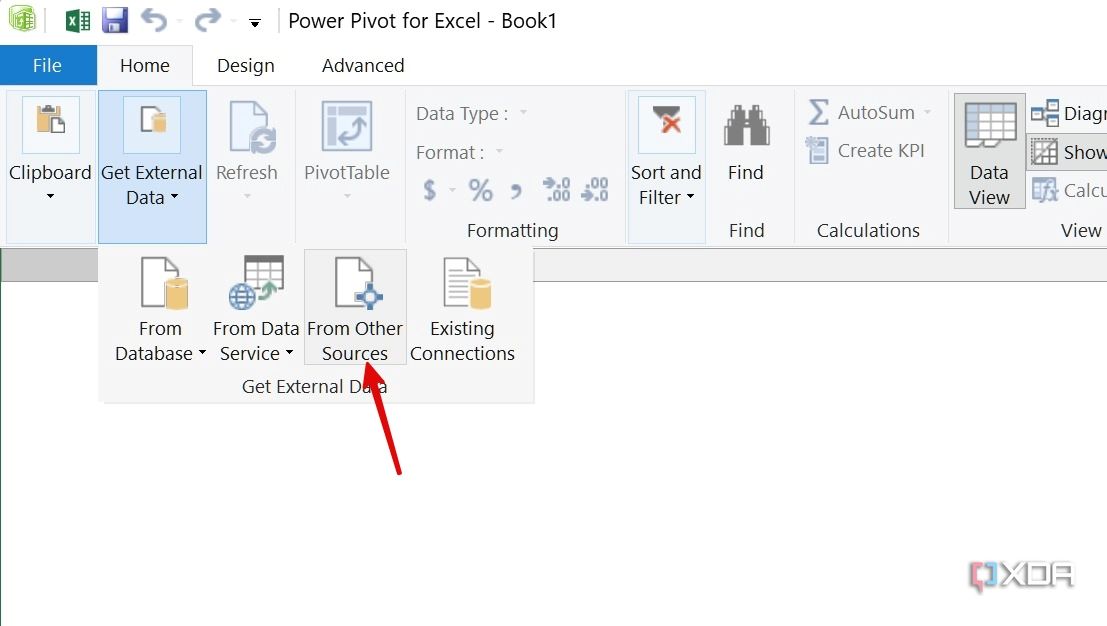Switch to the Design tab

(245, 65)
